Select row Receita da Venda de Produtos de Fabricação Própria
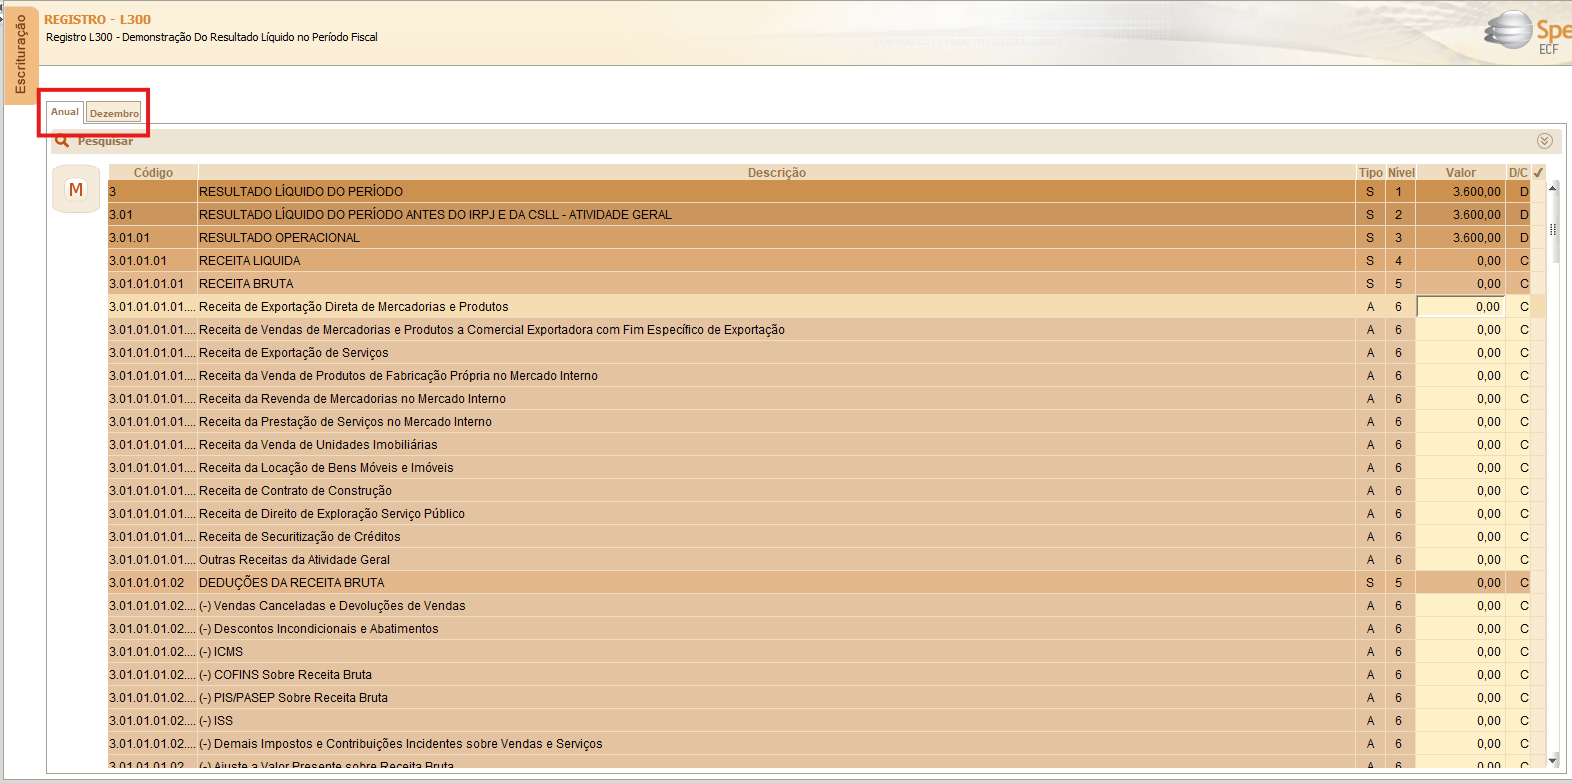Viewport: 1572px width, 783px height. pyautogui.click(x=826, y=375)
